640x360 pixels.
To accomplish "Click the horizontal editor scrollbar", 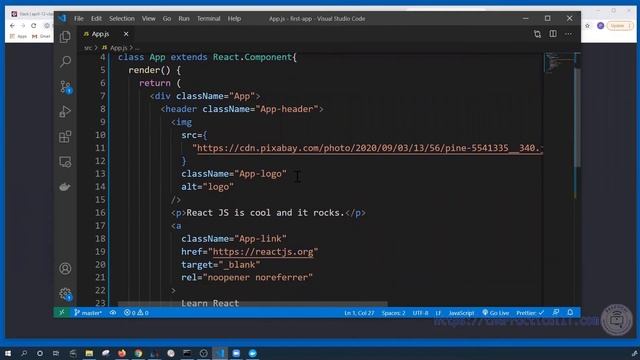I will (253, 304).
